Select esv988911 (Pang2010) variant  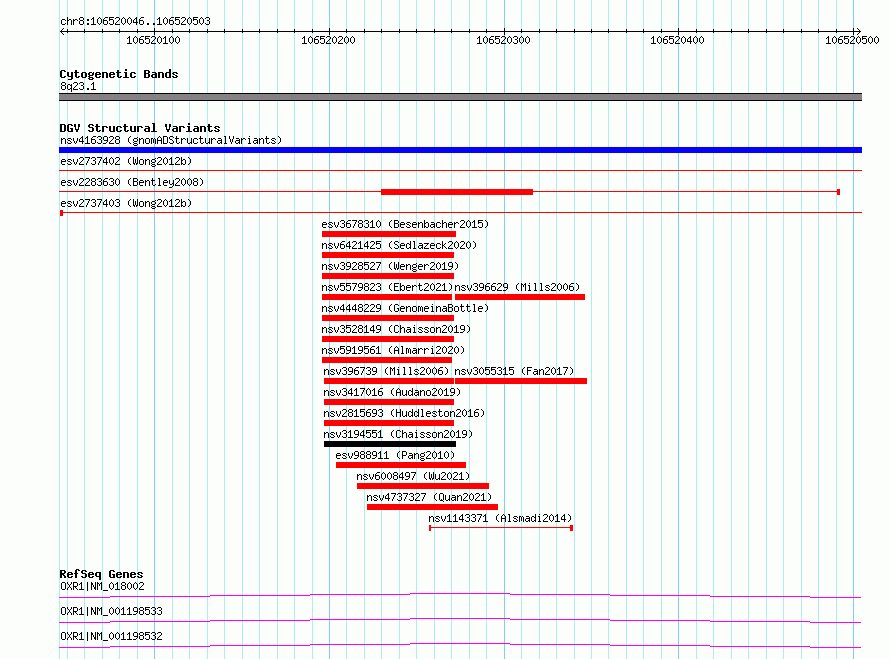pyautogui.click(x=395, y=455)
